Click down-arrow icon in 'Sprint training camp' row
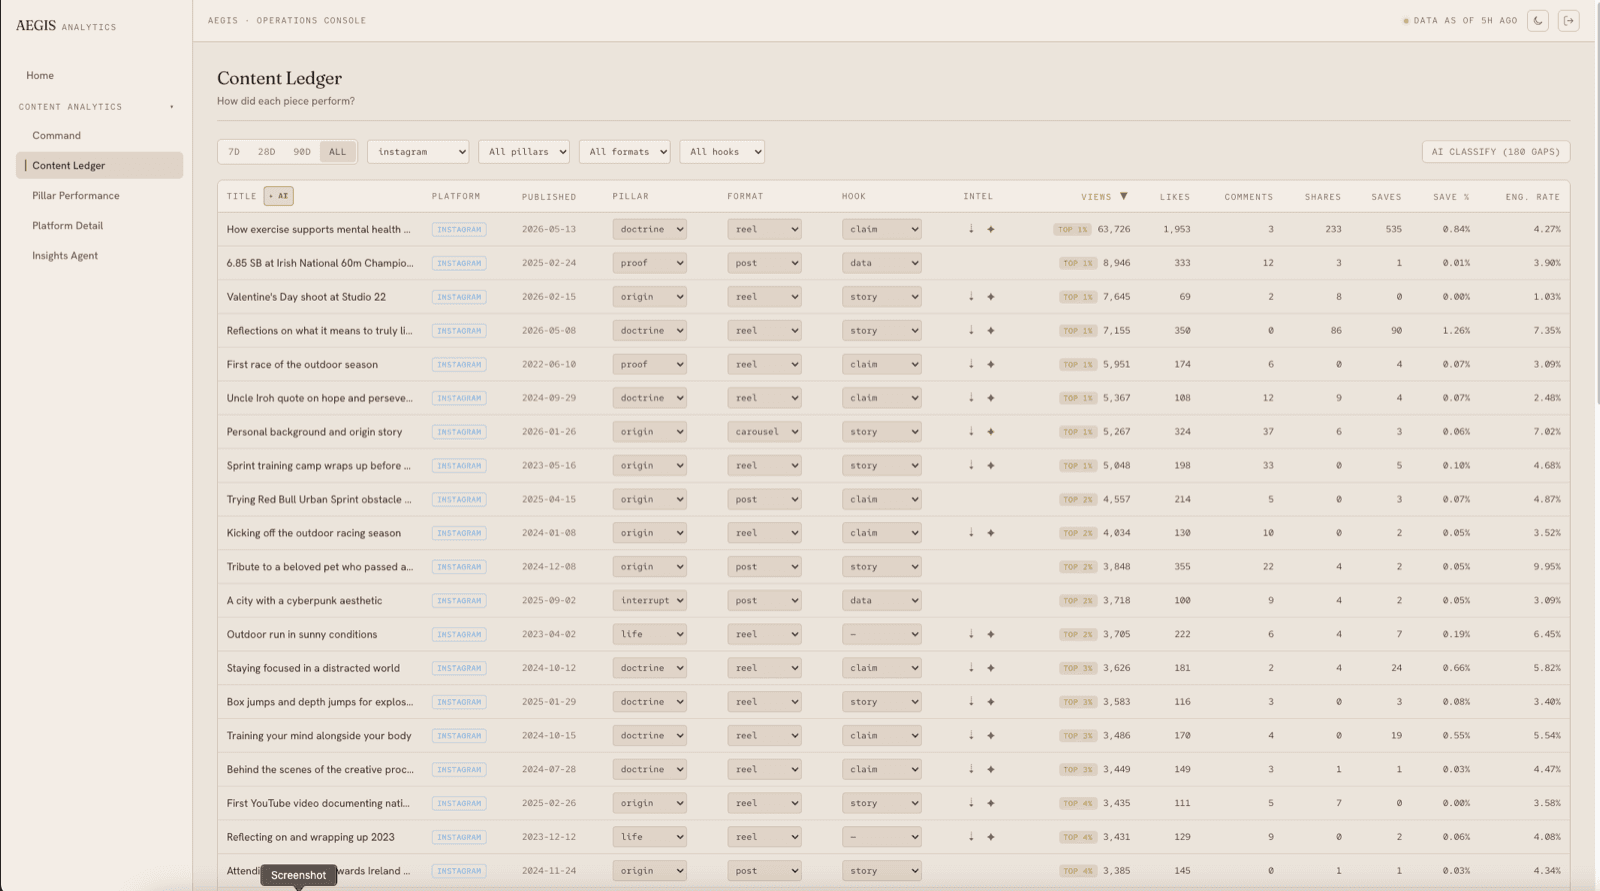This screenshot has width=1600, height=891. point(971,465)
